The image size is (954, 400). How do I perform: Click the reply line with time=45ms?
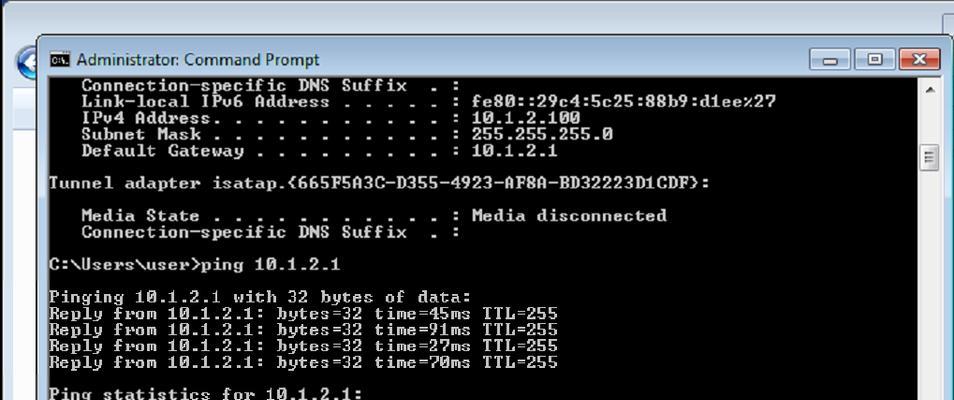(303, 314)
